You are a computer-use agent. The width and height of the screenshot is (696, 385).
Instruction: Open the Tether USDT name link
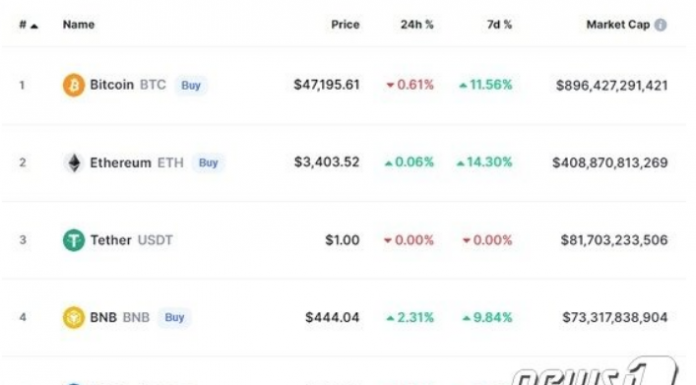(x=131, y=240)
